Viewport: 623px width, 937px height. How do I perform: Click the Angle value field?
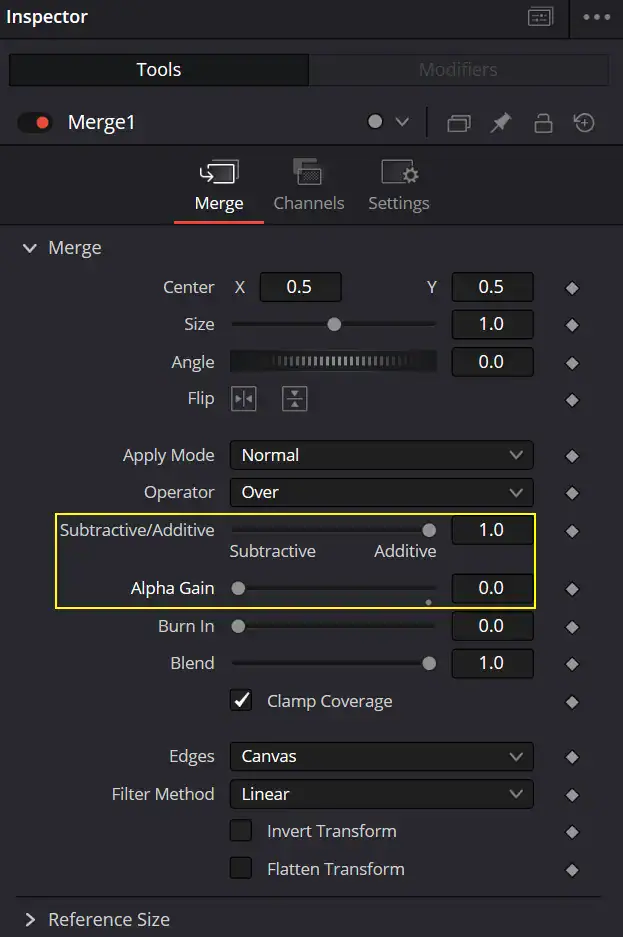point(492,362)
